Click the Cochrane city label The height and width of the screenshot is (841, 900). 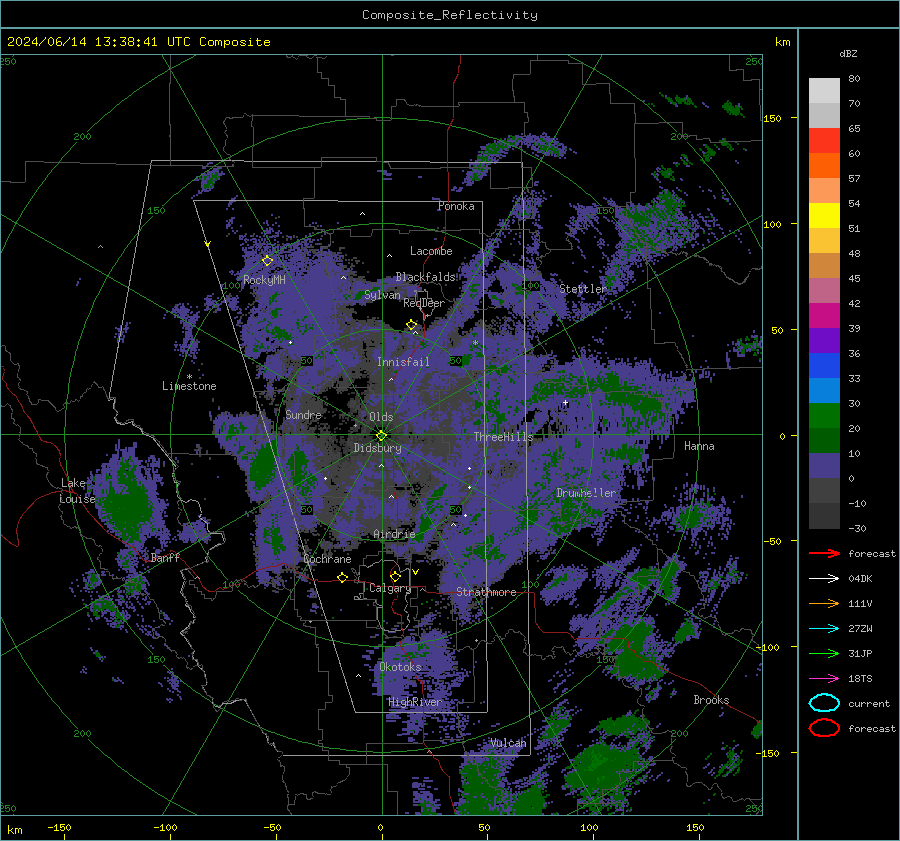pos(327,559)
